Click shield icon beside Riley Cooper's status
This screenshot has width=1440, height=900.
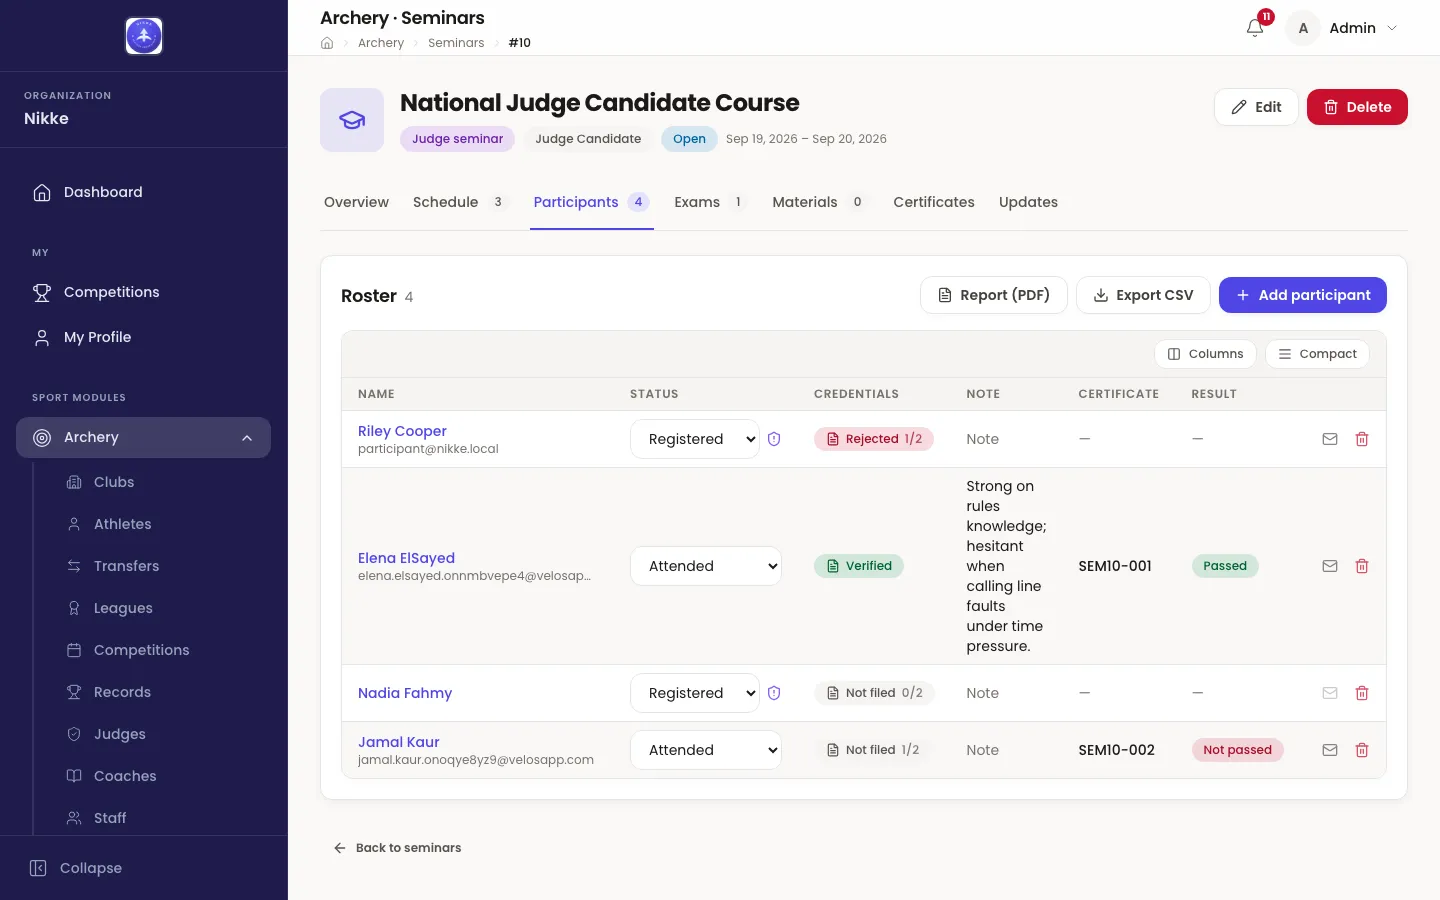[774, 439]
